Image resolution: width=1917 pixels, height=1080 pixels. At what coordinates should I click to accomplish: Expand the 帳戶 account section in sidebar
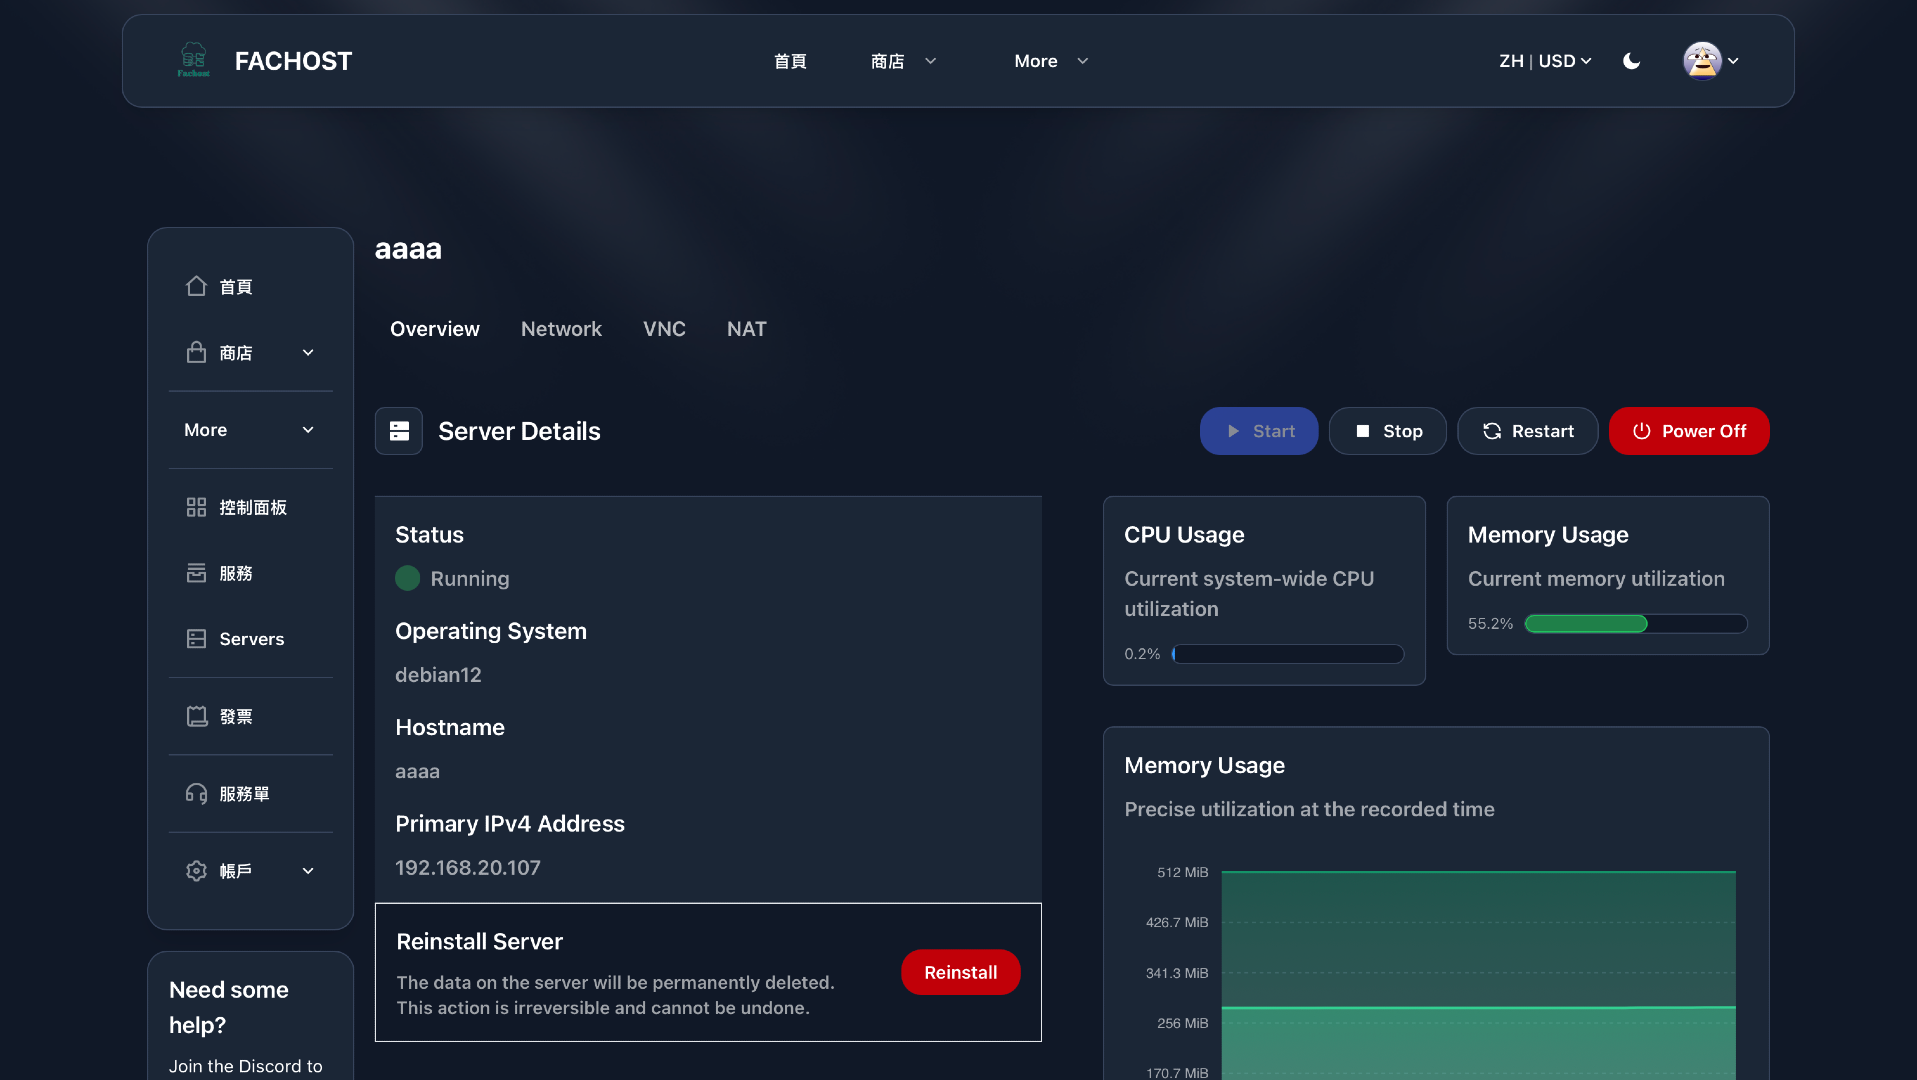click(250, 871)
